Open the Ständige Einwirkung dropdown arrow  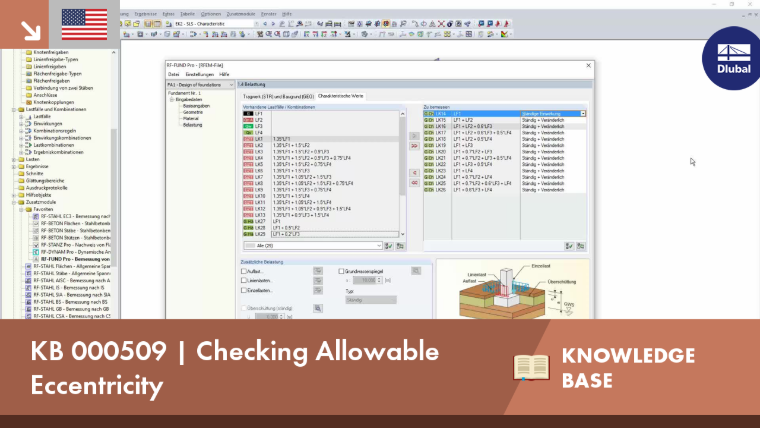583,114
